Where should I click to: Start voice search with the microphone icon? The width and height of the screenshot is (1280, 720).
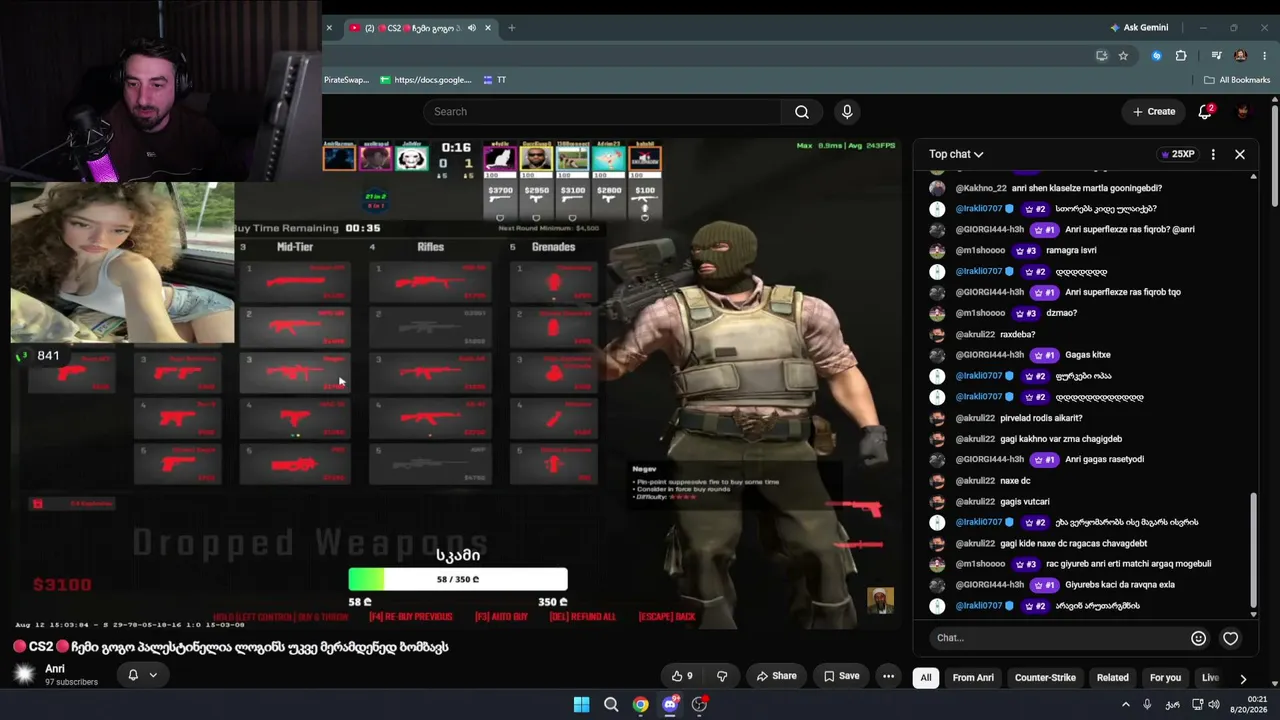[x=847, y=112]
